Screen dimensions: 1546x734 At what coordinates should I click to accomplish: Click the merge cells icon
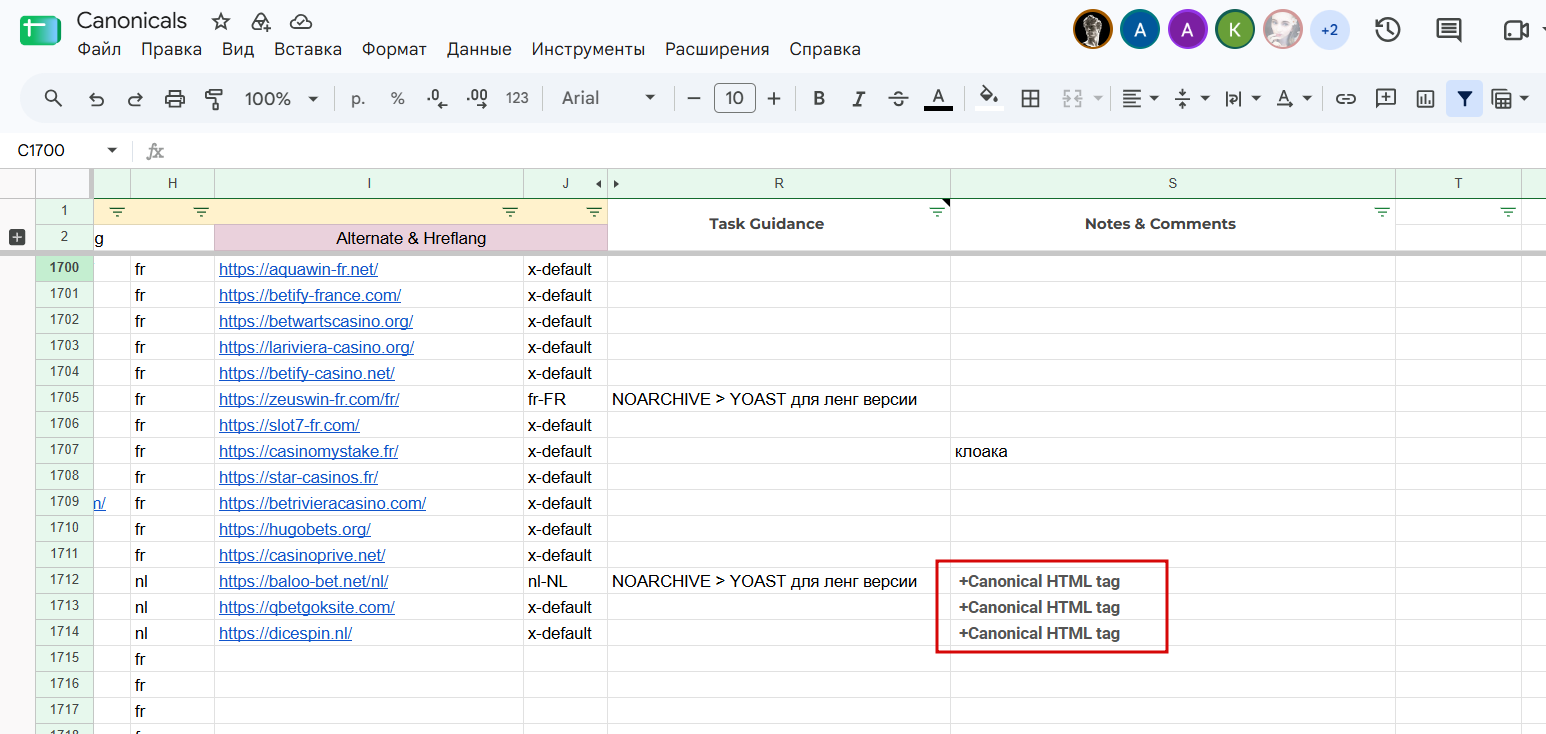(x=1072, y=98)
